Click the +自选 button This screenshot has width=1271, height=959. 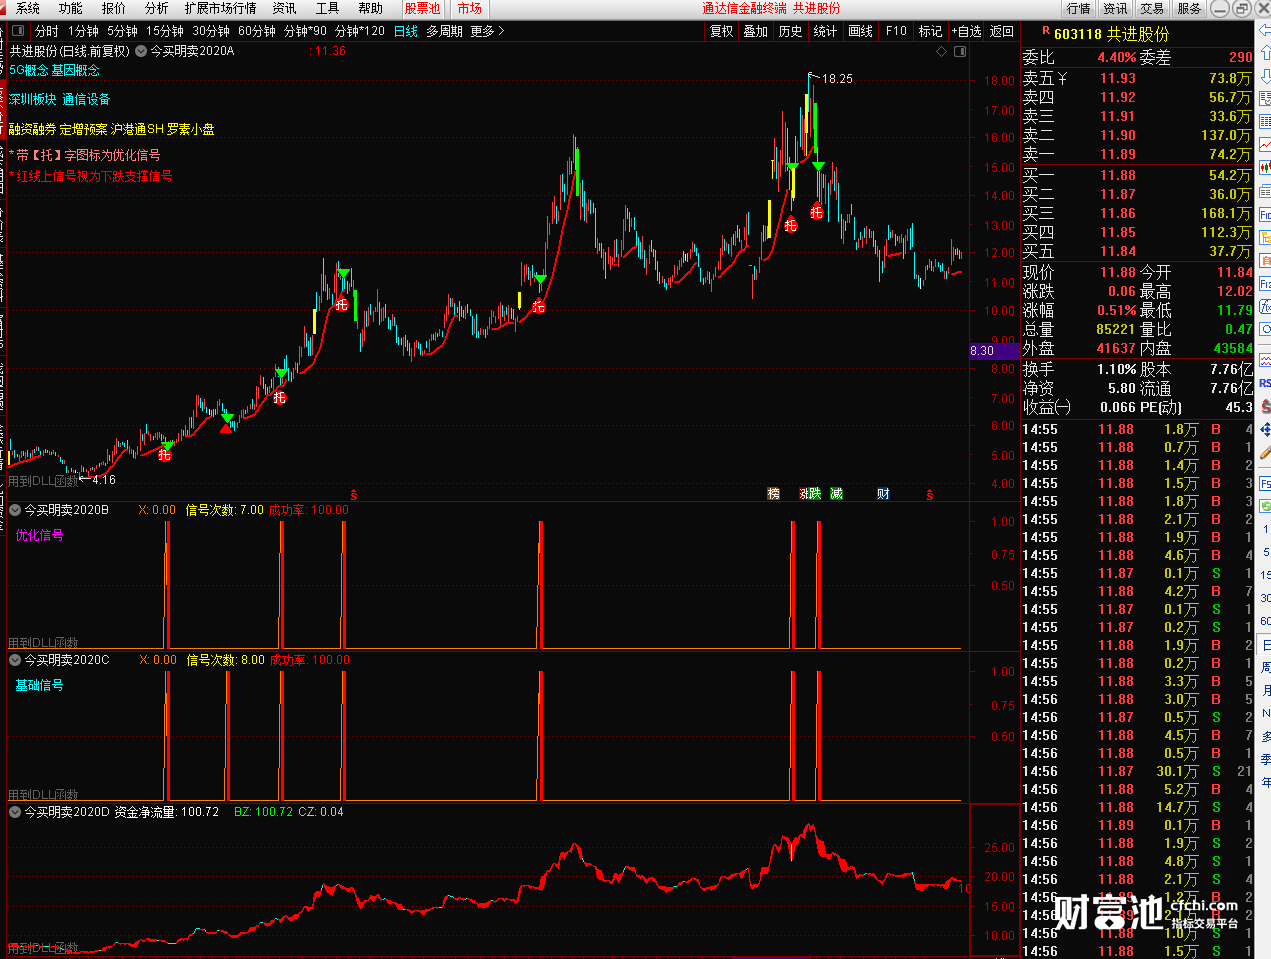coord(966,31)
